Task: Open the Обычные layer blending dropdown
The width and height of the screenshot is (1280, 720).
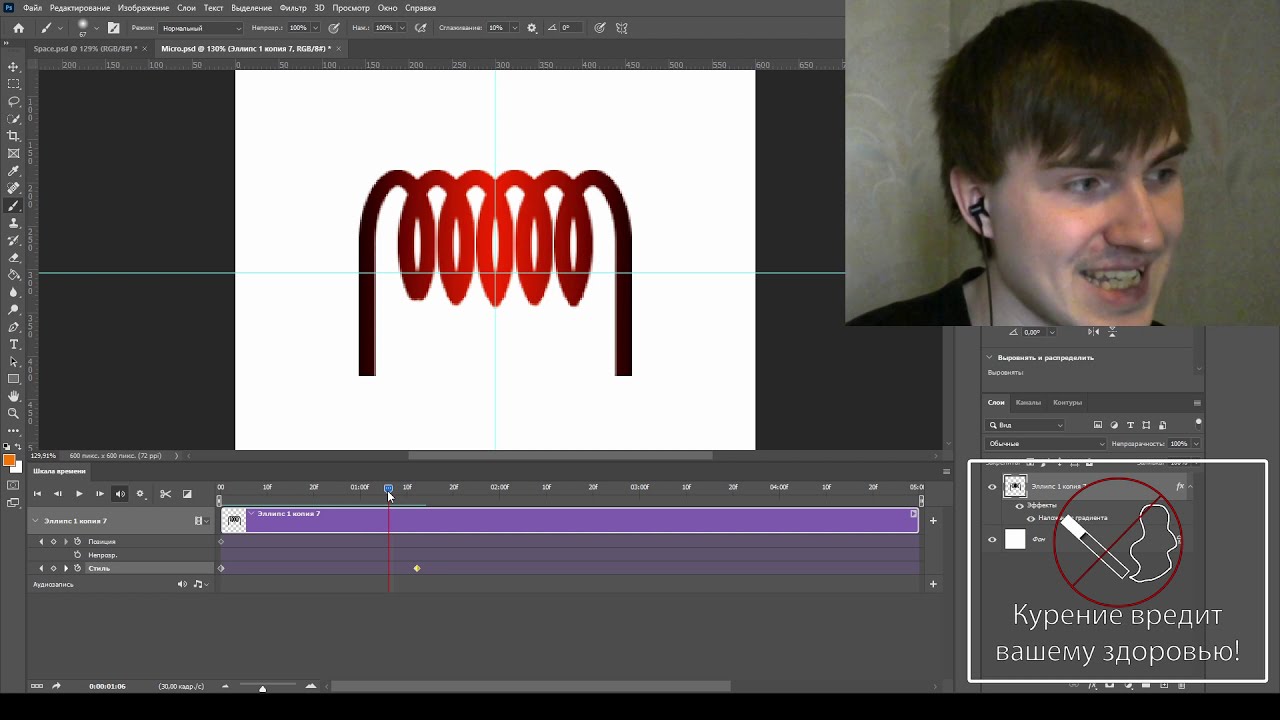Action: pyautogui.click(x=1046, y=443)
